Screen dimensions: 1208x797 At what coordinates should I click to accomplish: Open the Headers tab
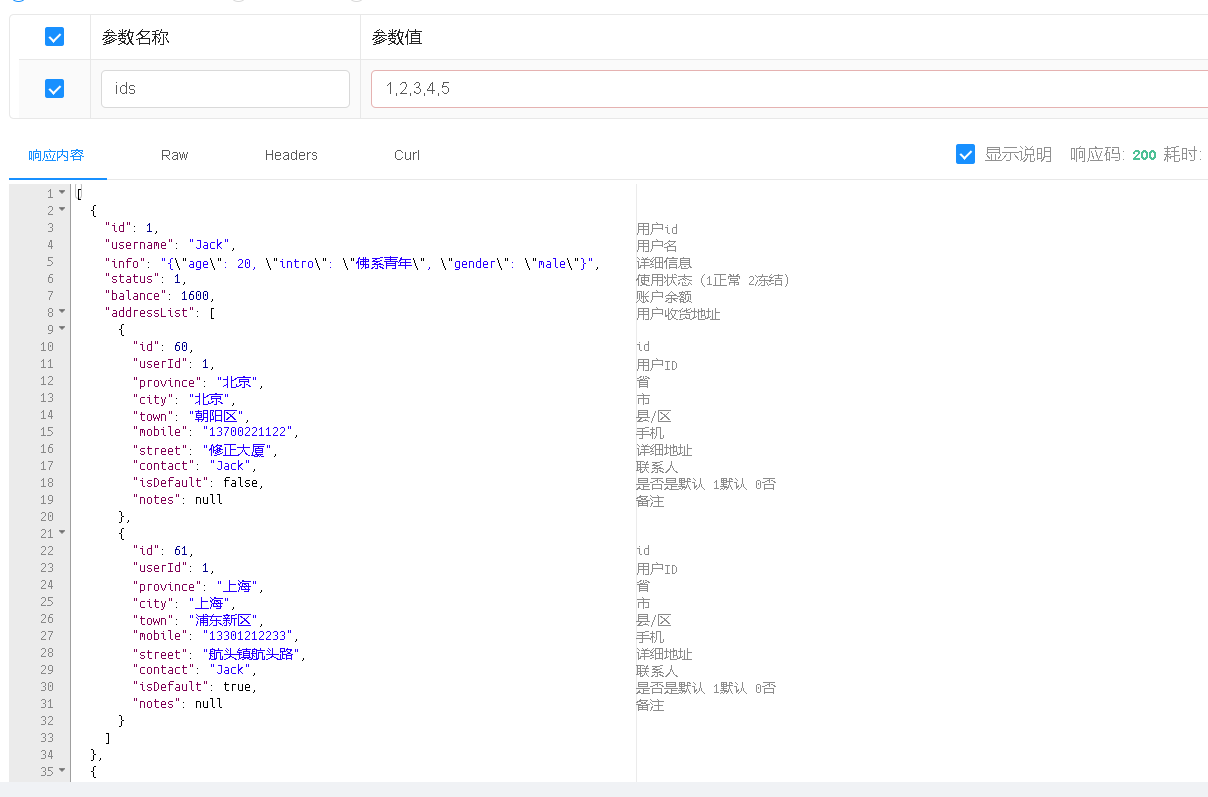291,155
